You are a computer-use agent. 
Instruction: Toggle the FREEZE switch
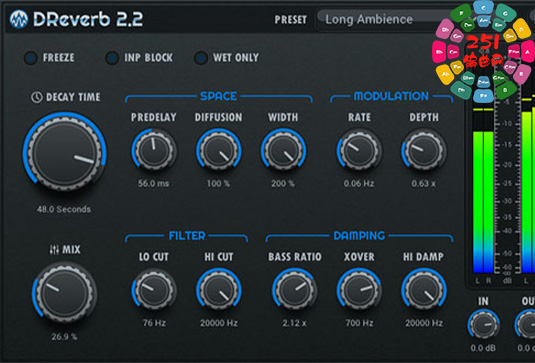point(31,58)
